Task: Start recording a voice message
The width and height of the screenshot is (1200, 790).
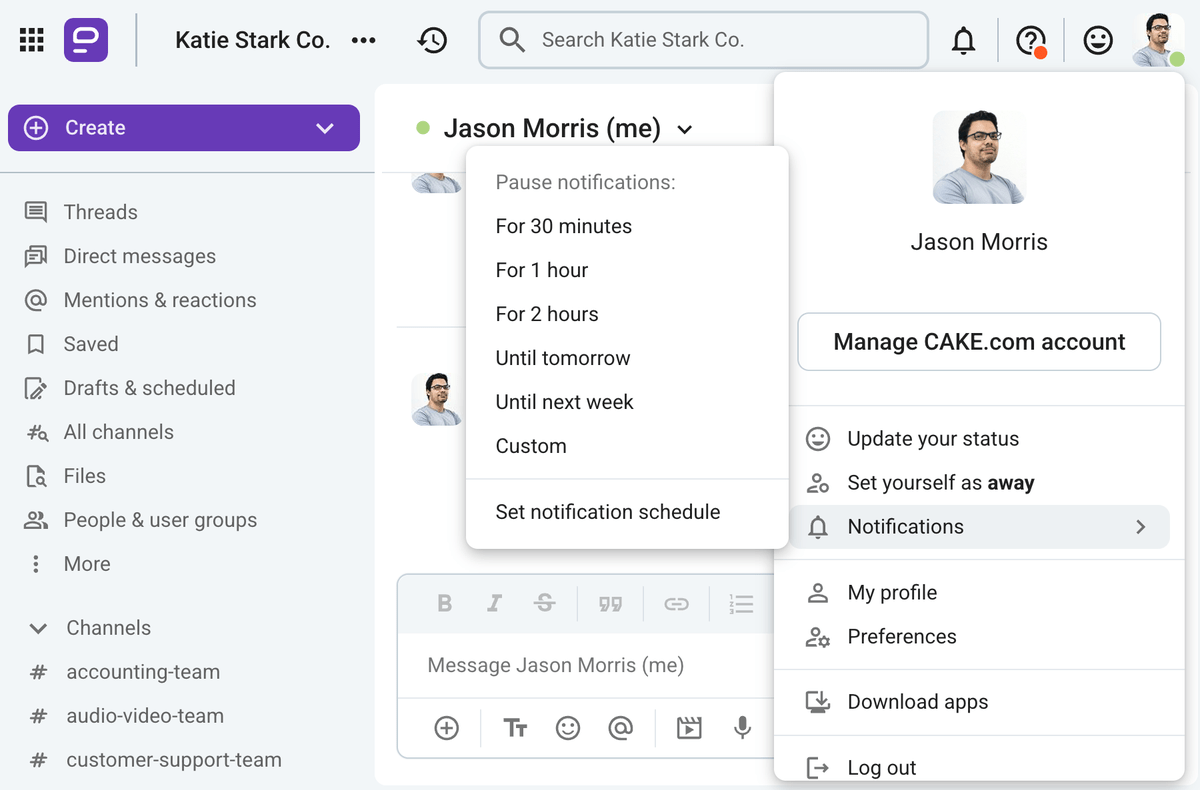Action: tap(742, 728)
